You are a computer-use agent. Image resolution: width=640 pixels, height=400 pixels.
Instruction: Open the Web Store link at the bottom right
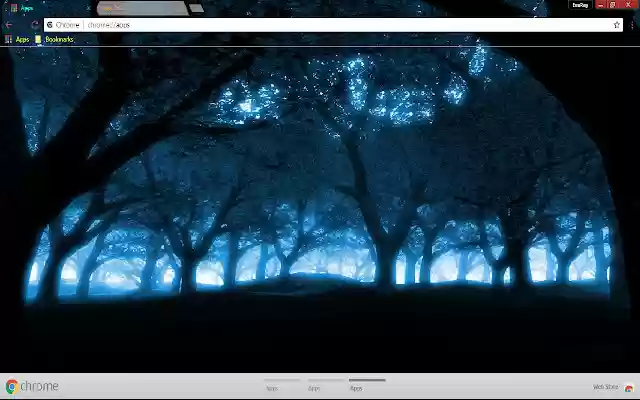(x=606, y=387)
